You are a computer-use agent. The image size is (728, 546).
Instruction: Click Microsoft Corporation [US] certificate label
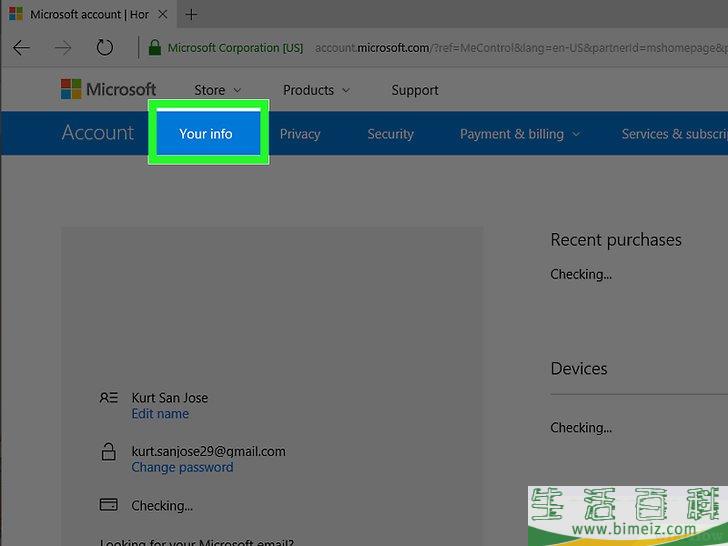click(x=235, y=48)
